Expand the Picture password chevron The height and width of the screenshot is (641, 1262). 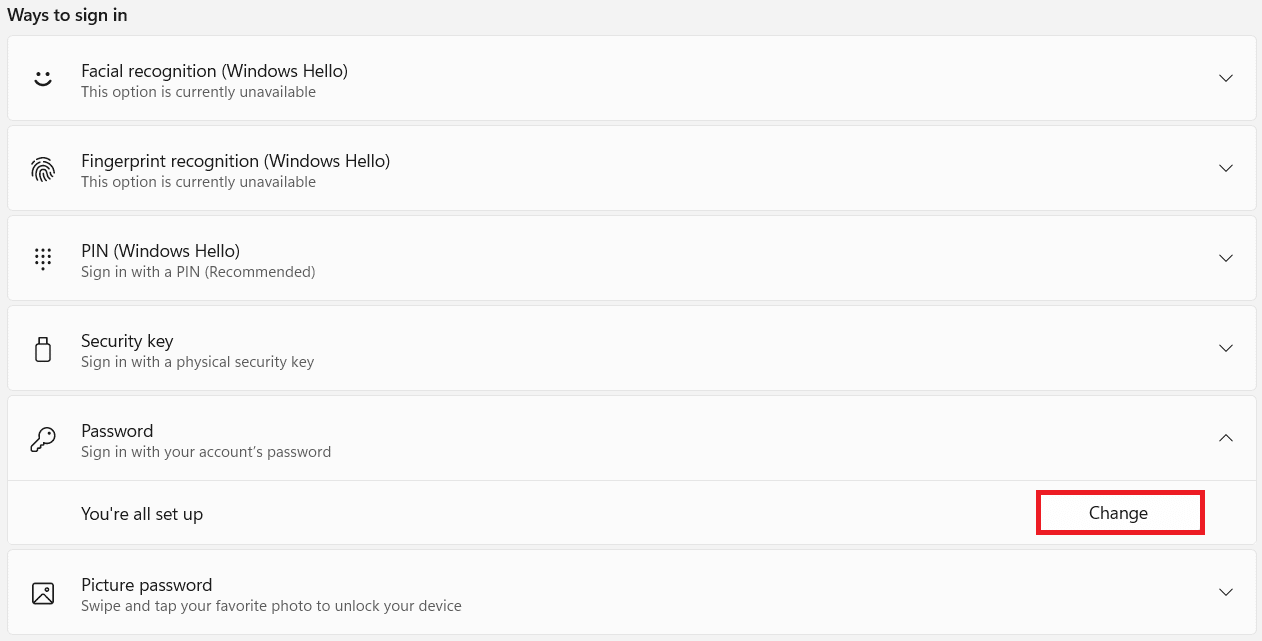[1226, 592]
